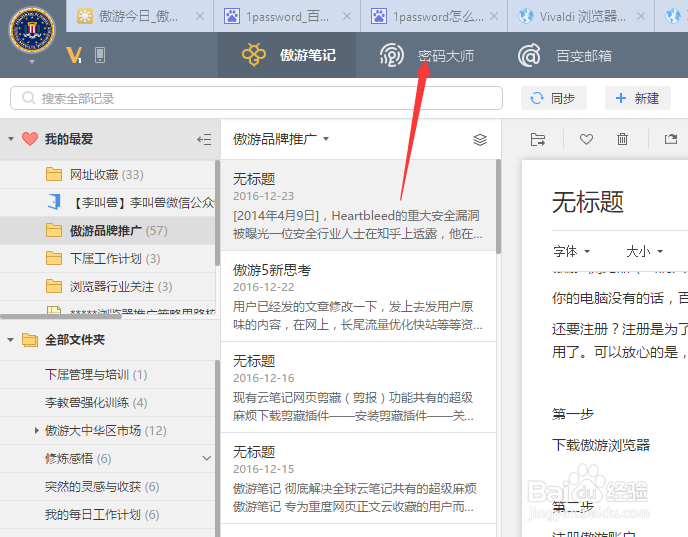Image resolution: width=688 pixels, height=537 pixels.
Task: Click the chevron next to 修炼感悟
Action: (207, 458)
